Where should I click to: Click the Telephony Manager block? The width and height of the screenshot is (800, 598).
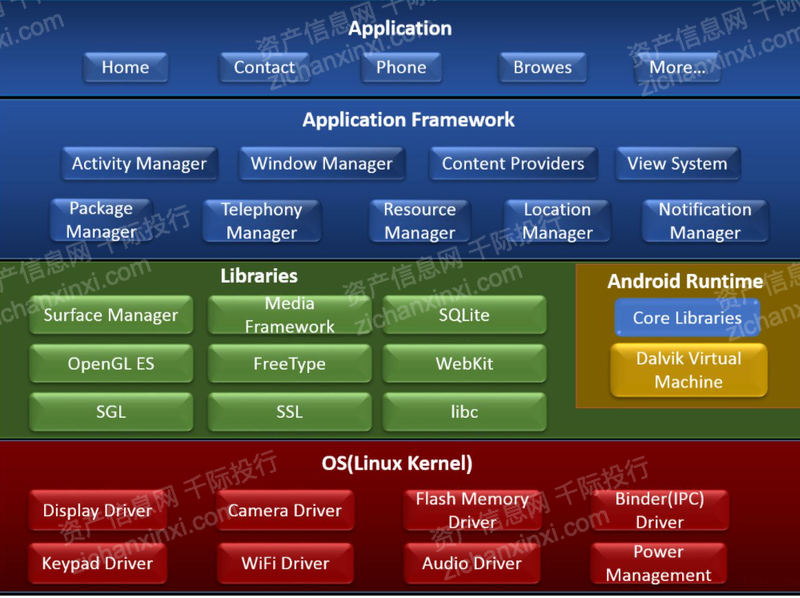tap(261, 221)
